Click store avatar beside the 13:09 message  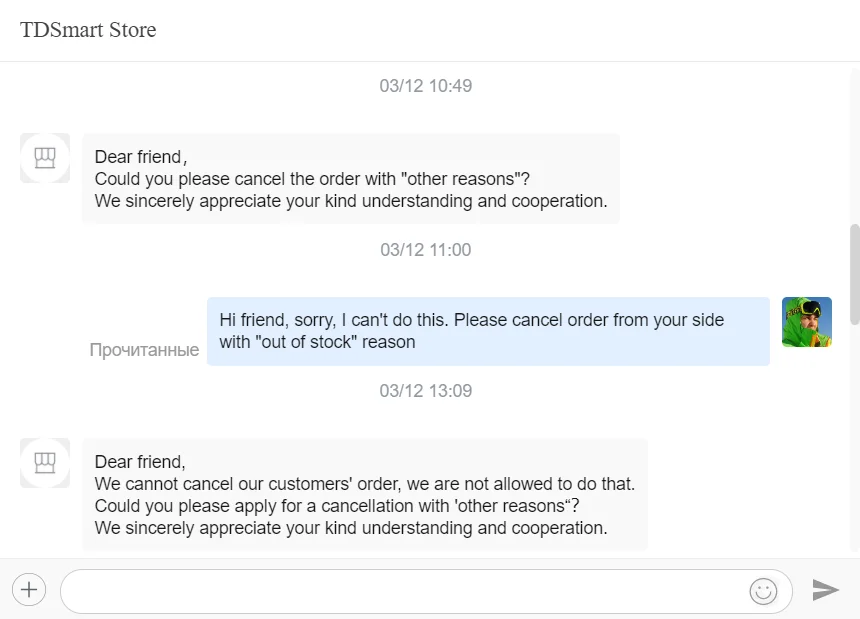coord(45,463)
